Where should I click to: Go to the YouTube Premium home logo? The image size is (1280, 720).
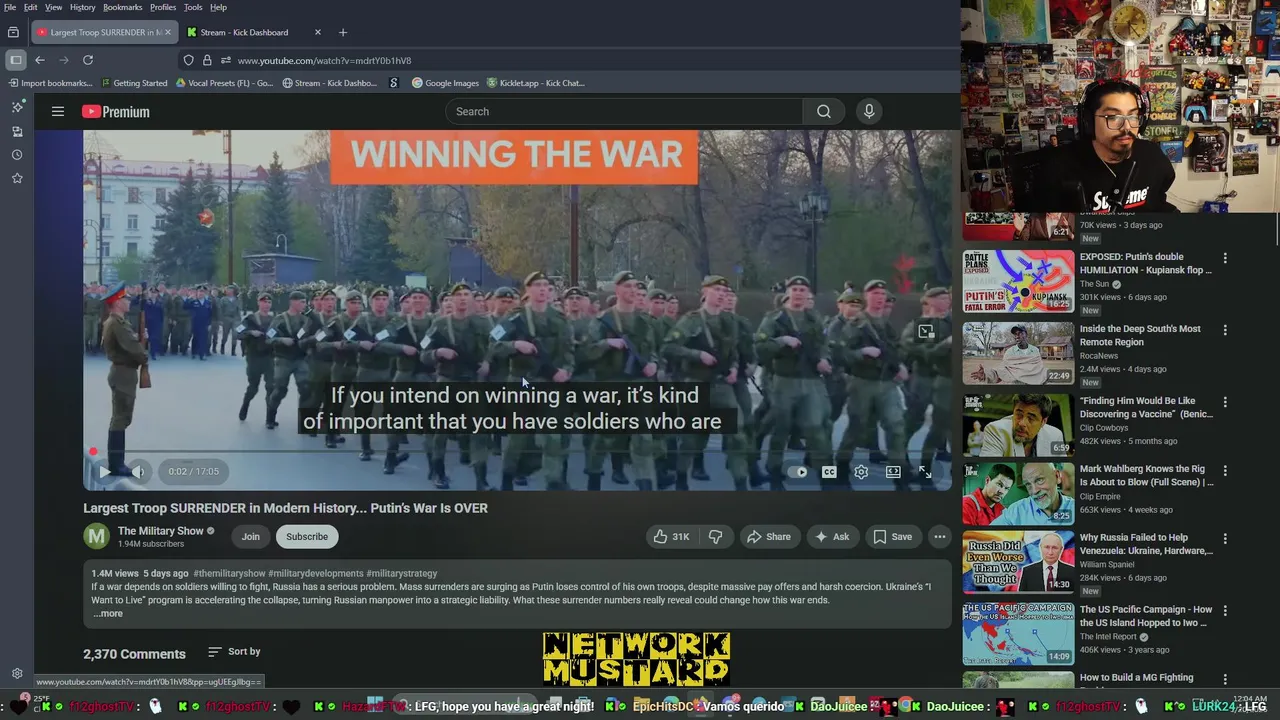click(x=116, y=112)
